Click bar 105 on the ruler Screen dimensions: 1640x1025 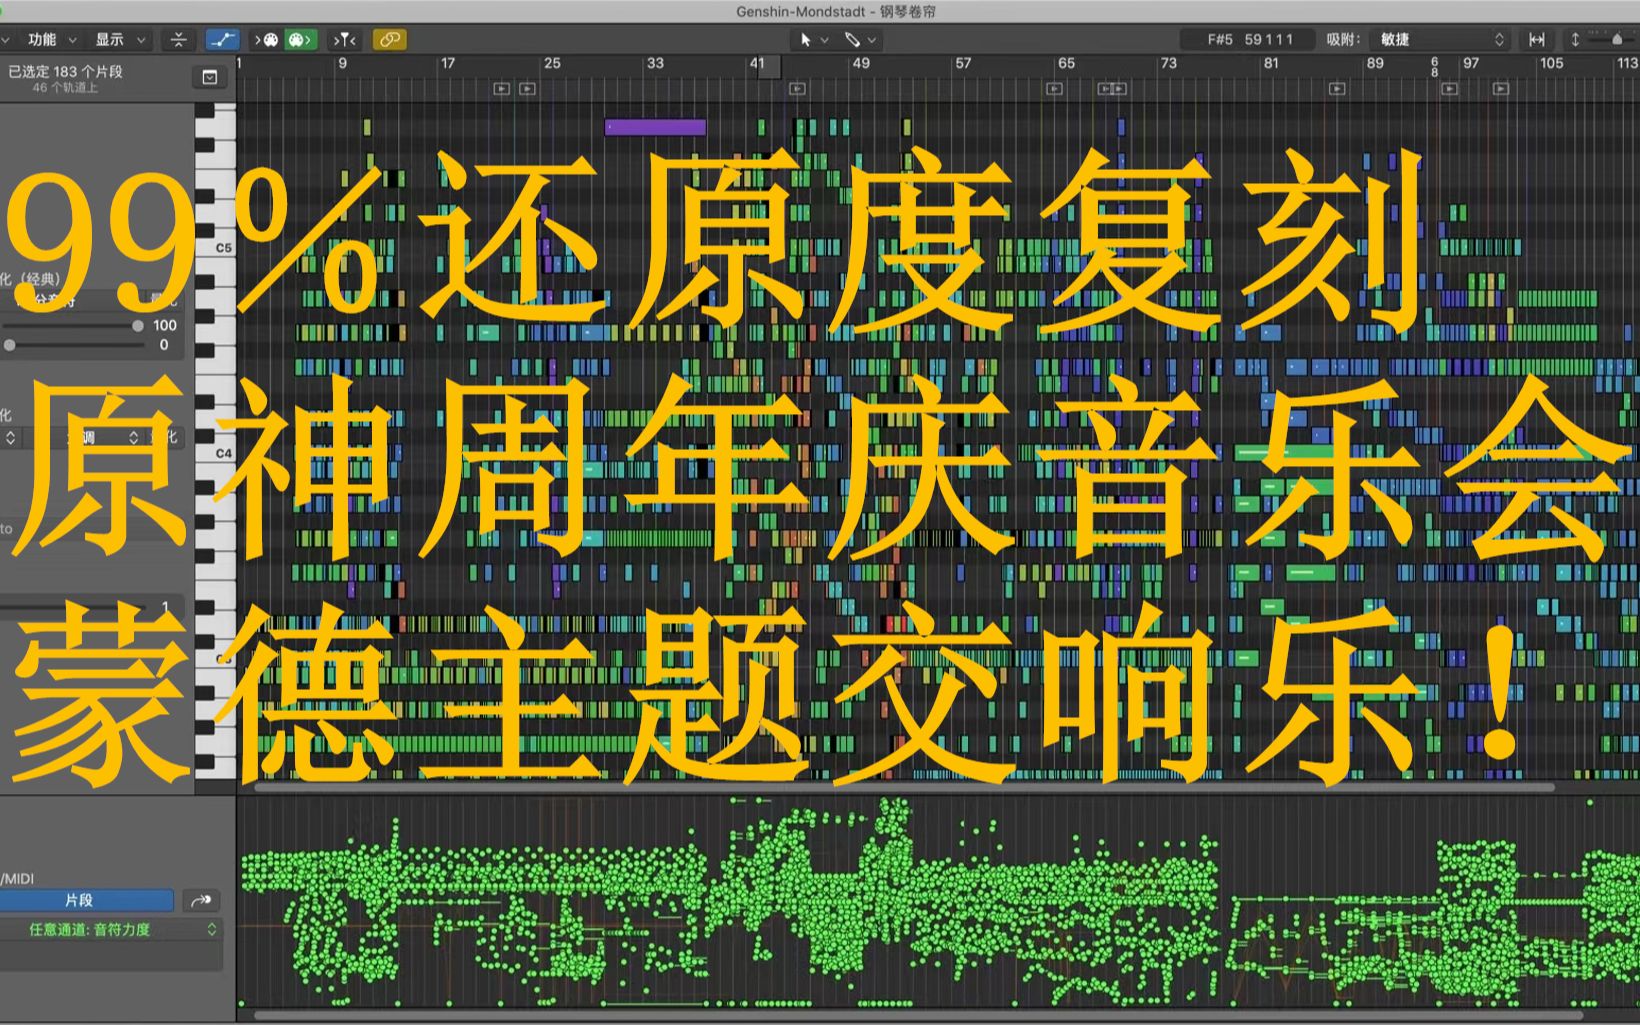coord(1551,63)
